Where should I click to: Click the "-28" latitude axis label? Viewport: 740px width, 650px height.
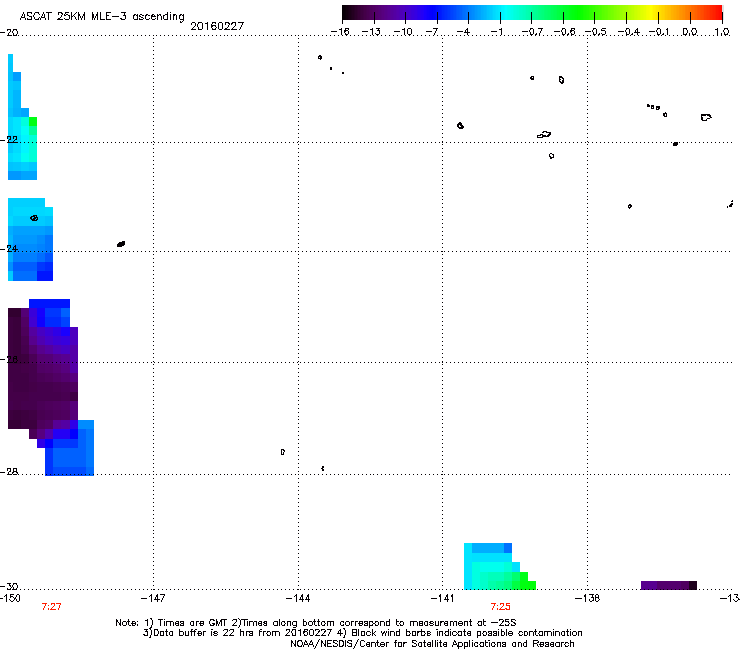pyautogui.click(x=9, y=472)
